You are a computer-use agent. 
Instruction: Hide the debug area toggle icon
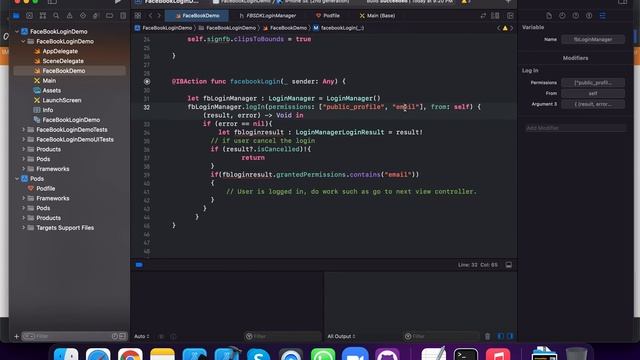[x=509, y=265]
